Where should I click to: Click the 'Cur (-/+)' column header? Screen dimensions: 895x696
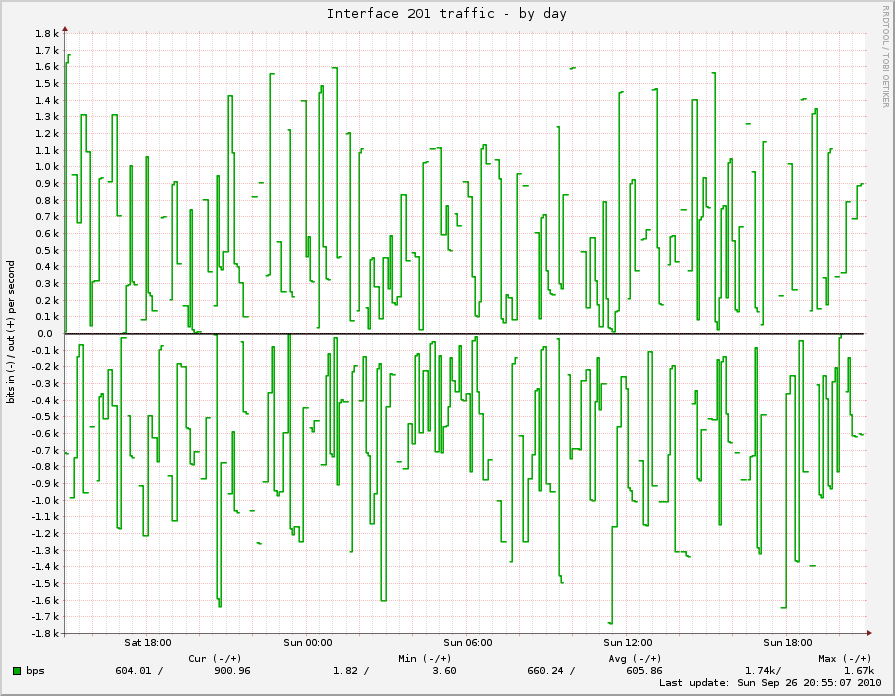pyautogui.click(x=215, y=658)
